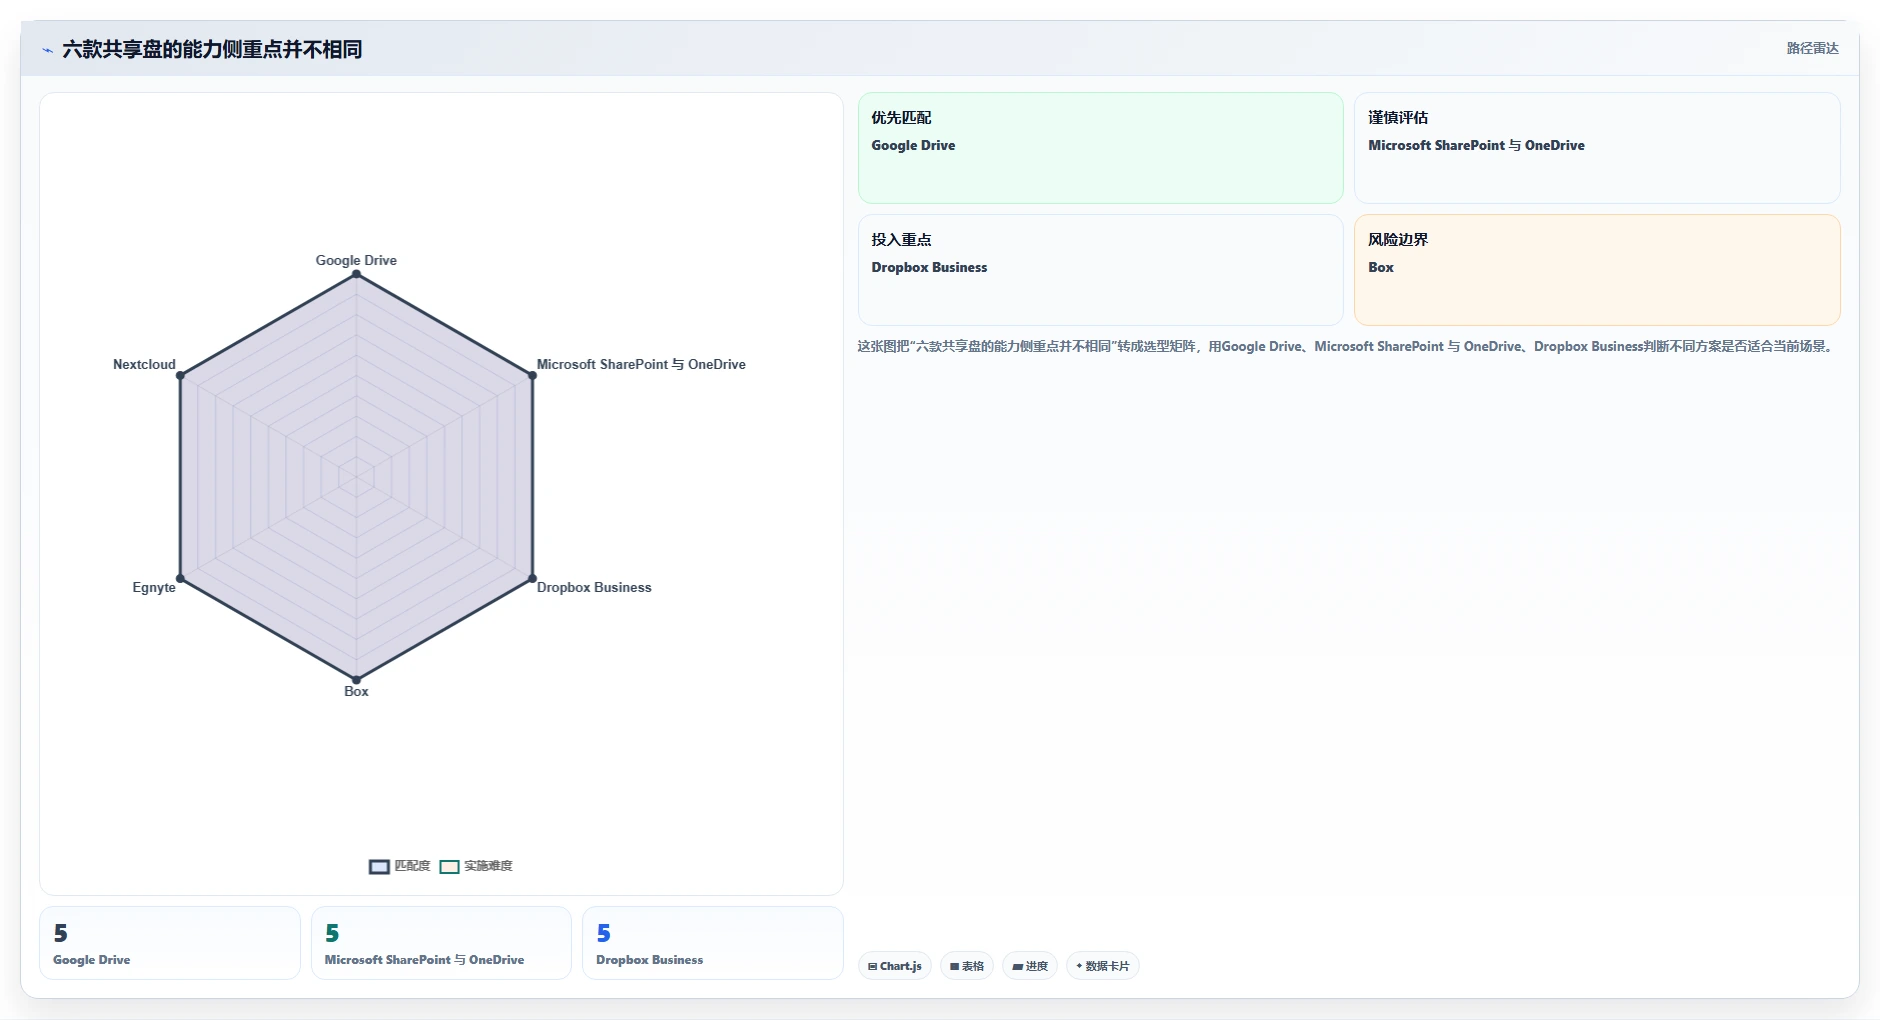Viewport: 1880px width, 1020px height.
Task: Click the Nextcloud axis label
Action: [x=144, y=364]
